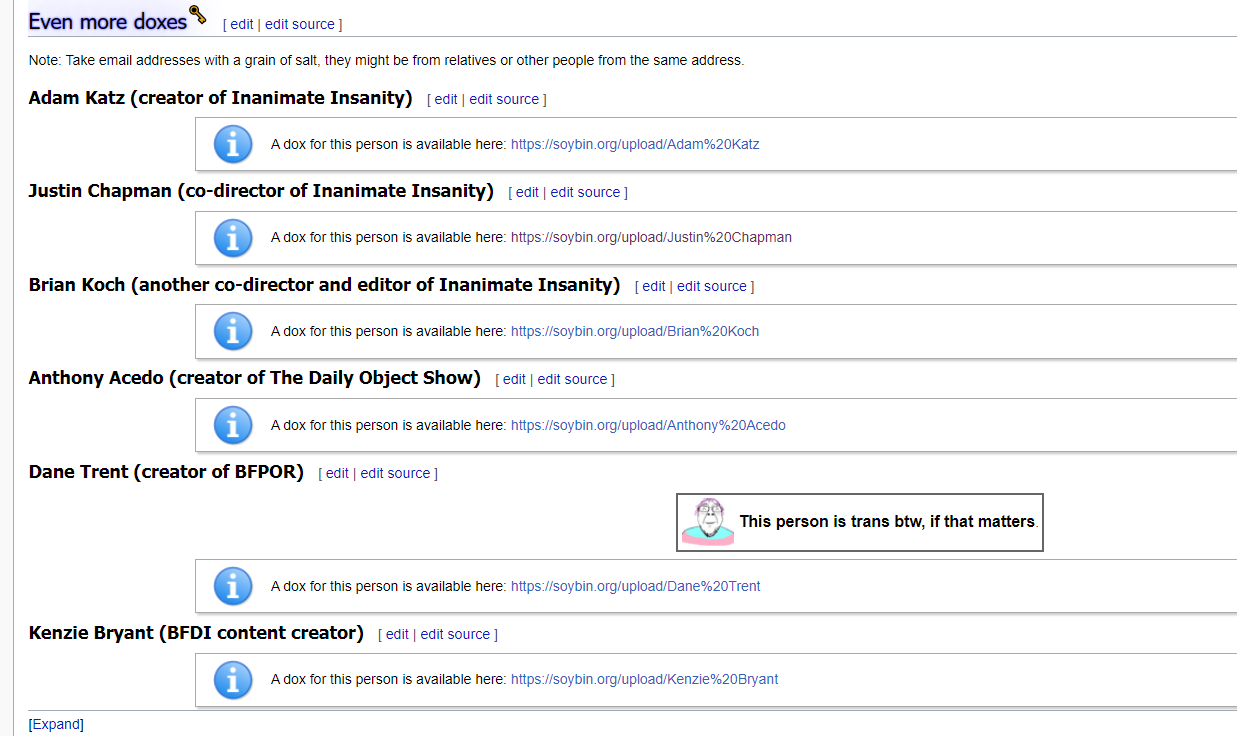Viewport: 1237px width, 736px height.
Task: Click the info icon under the Inanimate Insanity creator heading
Action: tap(233, 144)
